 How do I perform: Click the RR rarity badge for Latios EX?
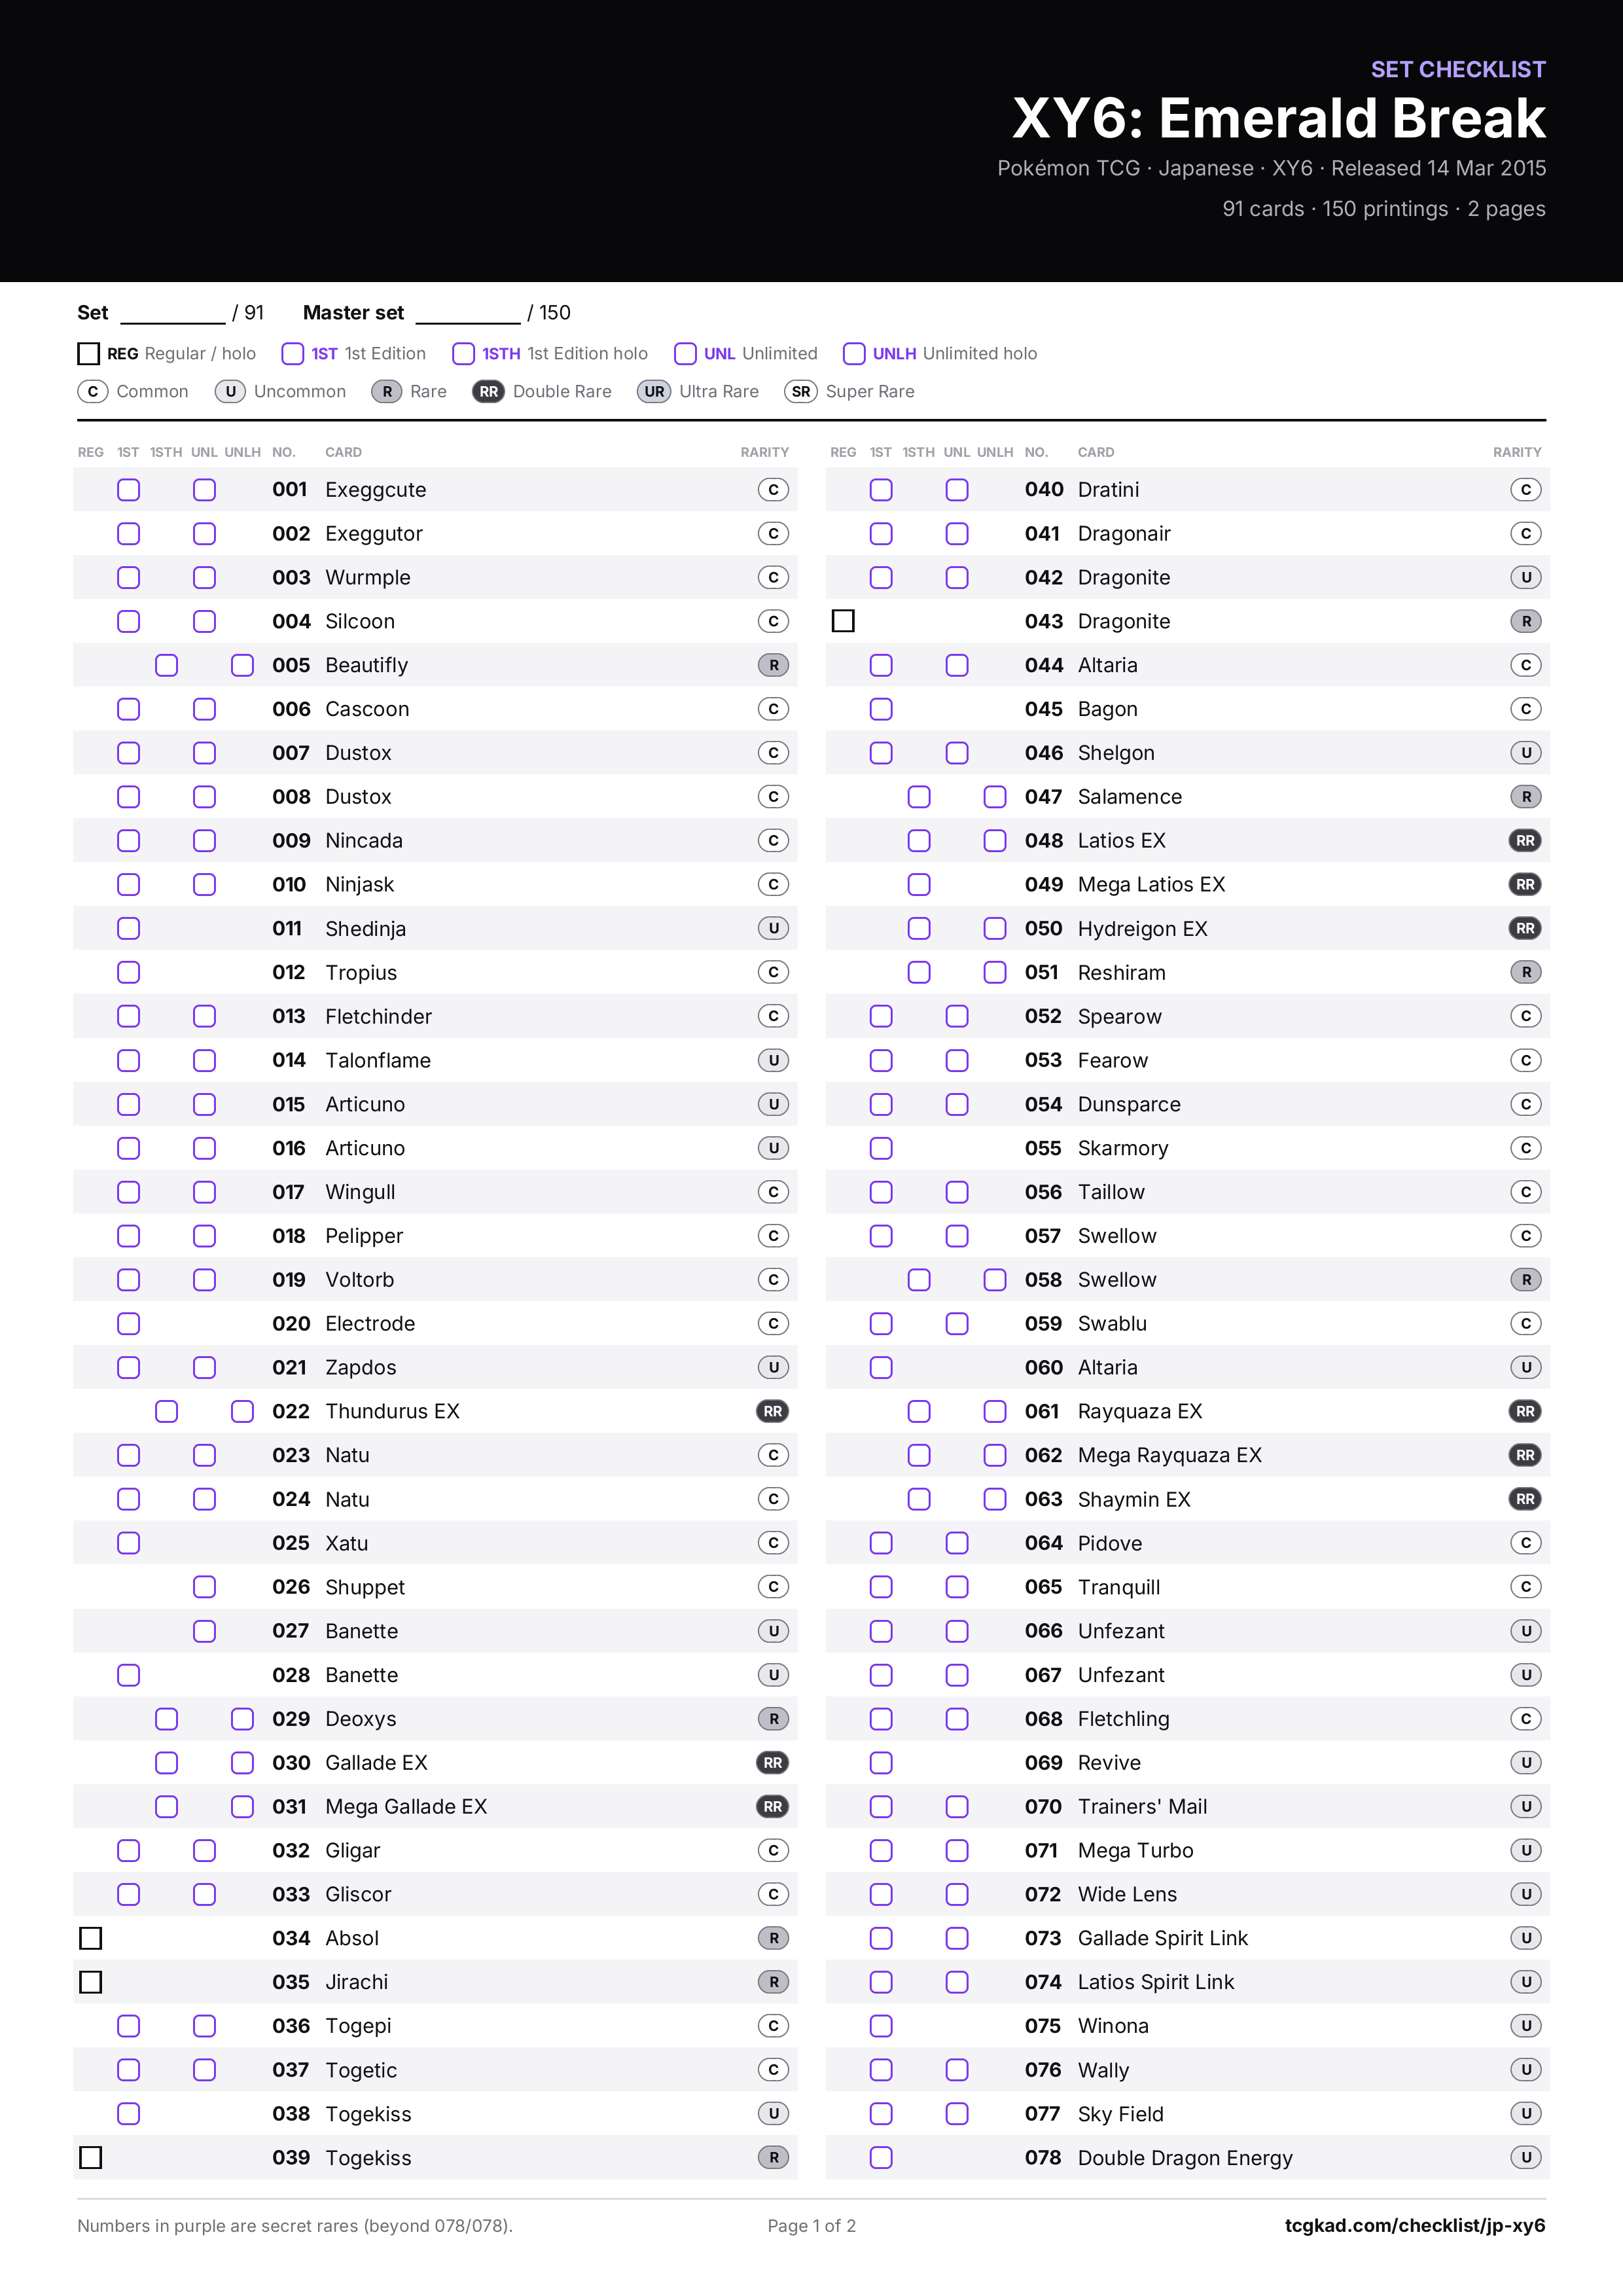[x=1525, y=840]
